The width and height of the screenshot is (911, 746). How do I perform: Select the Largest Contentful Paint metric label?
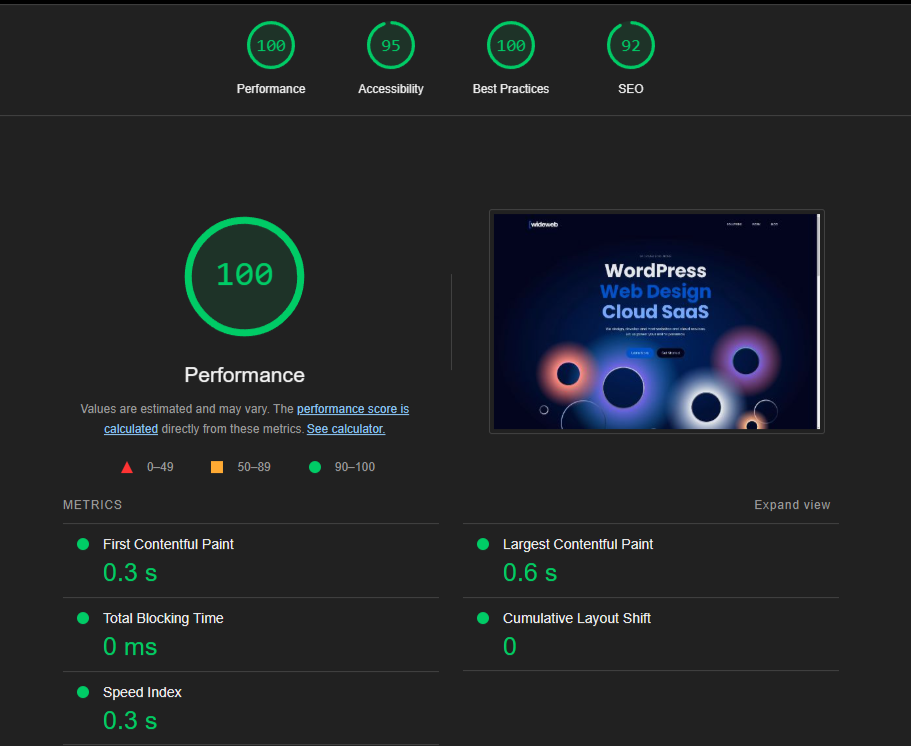click(x=578, y=544)
